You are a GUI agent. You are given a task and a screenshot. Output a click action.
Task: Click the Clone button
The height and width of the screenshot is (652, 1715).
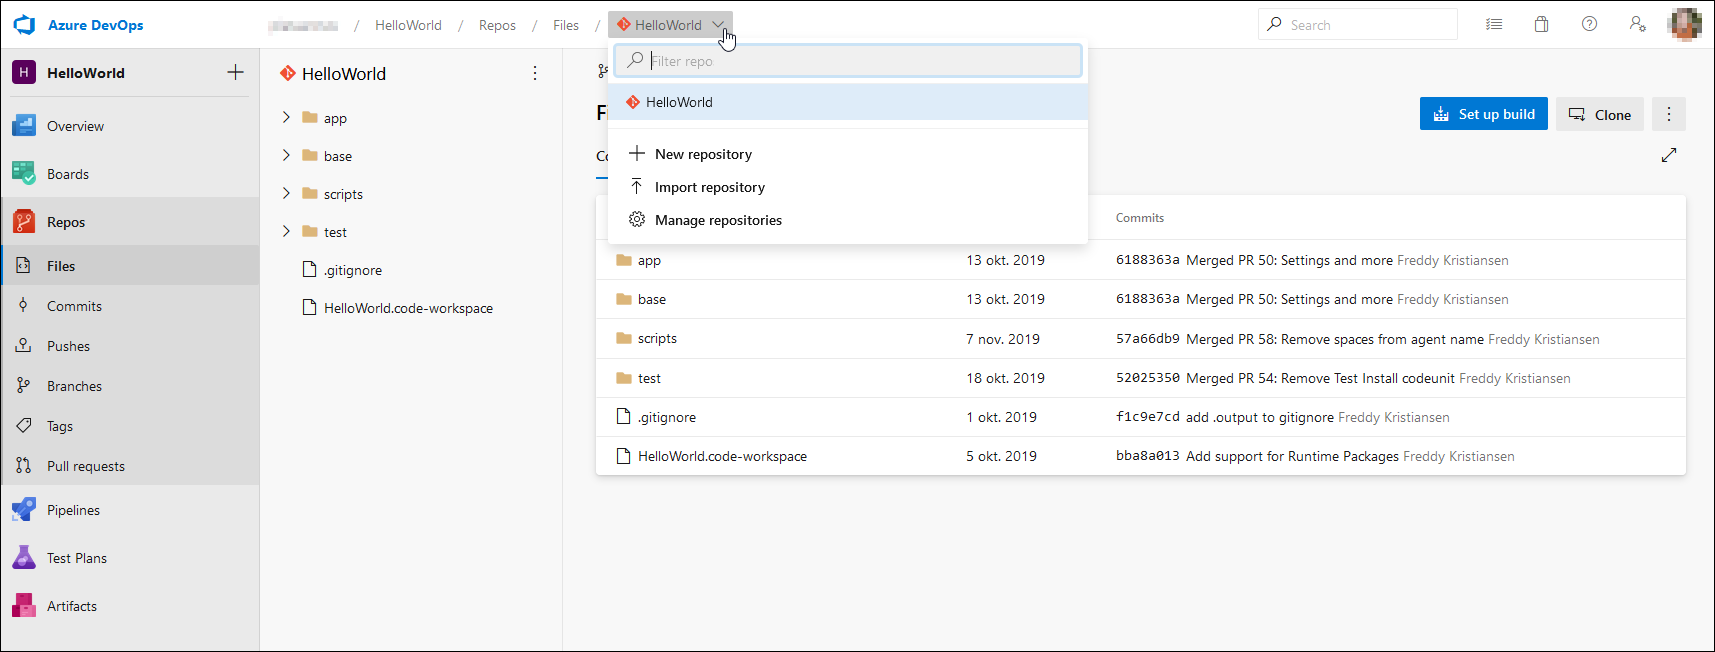pos(1600,114)
